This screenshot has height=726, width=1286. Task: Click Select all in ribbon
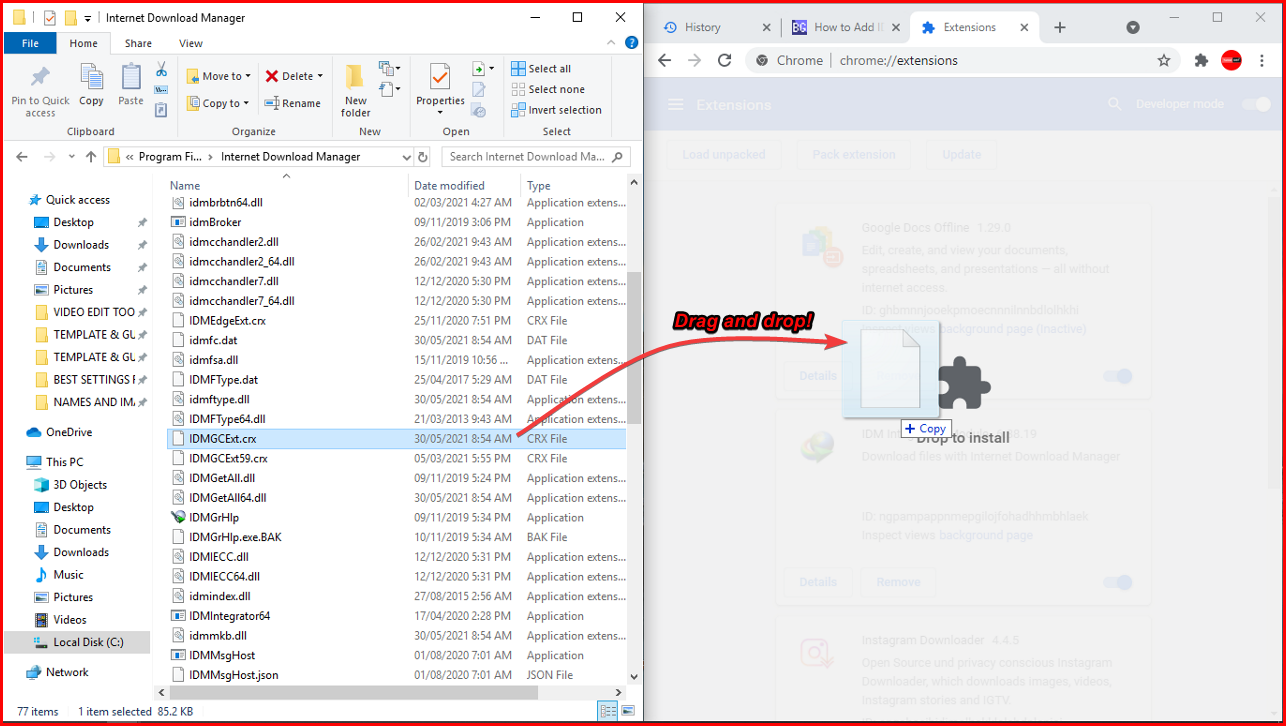tap(541, 68)
